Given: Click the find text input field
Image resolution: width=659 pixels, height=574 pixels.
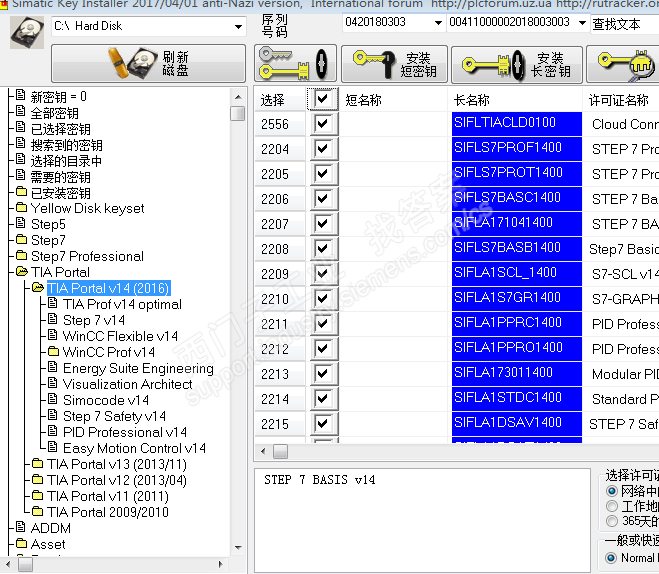Looking at the screenshot, I should pos(625,24).
